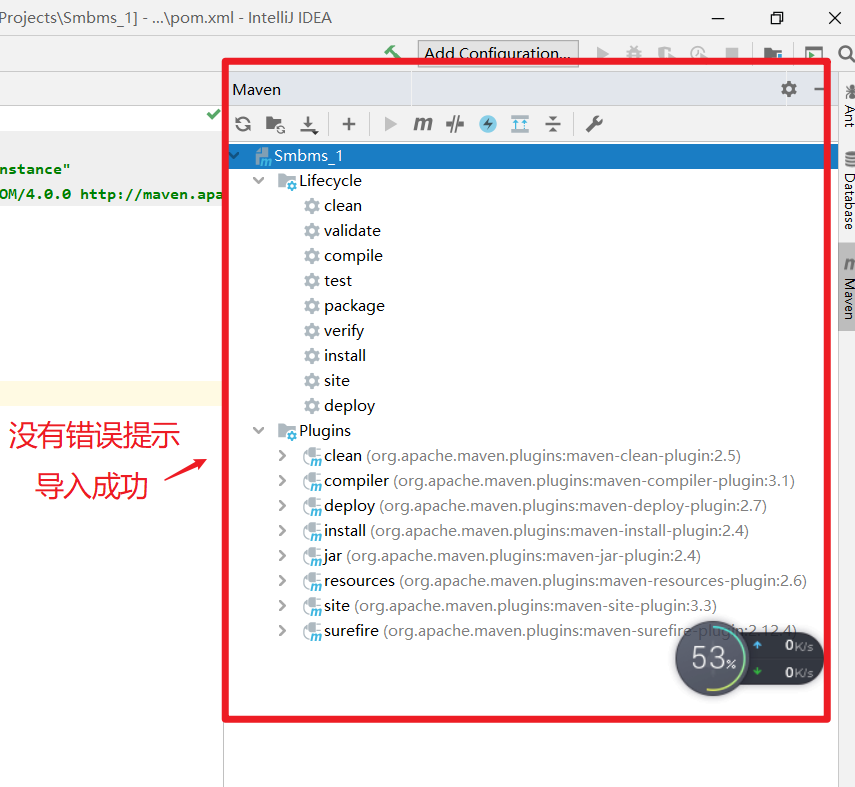Click the plugin icon beside surefire
Viewport: 855px width, 787px height.
tap(312, 632)
